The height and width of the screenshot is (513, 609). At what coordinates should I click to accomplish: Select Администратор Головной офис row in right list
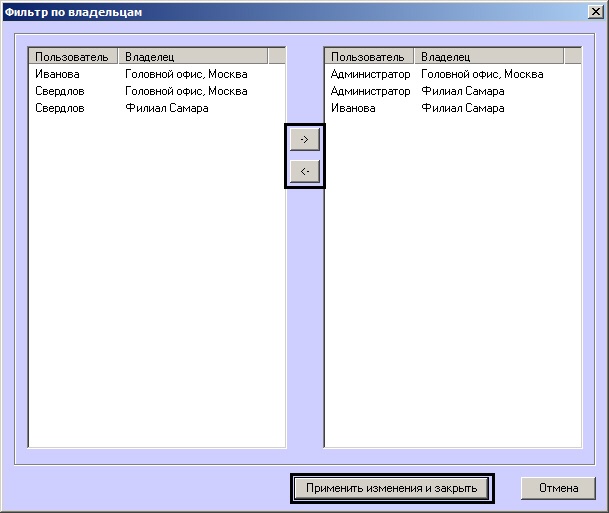point(453,74)
